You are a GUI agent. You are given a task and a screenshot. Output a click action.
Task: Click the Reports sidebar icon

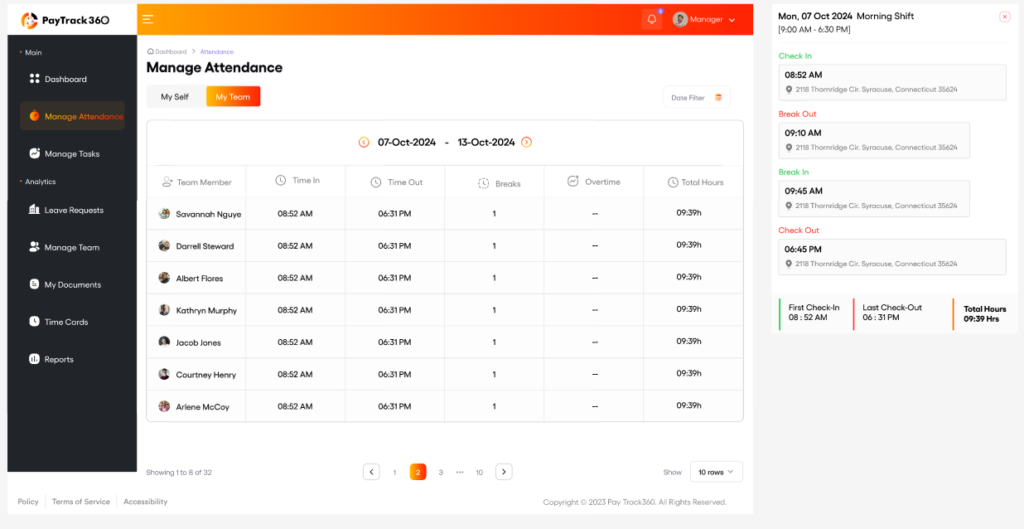tap(34, 359)
